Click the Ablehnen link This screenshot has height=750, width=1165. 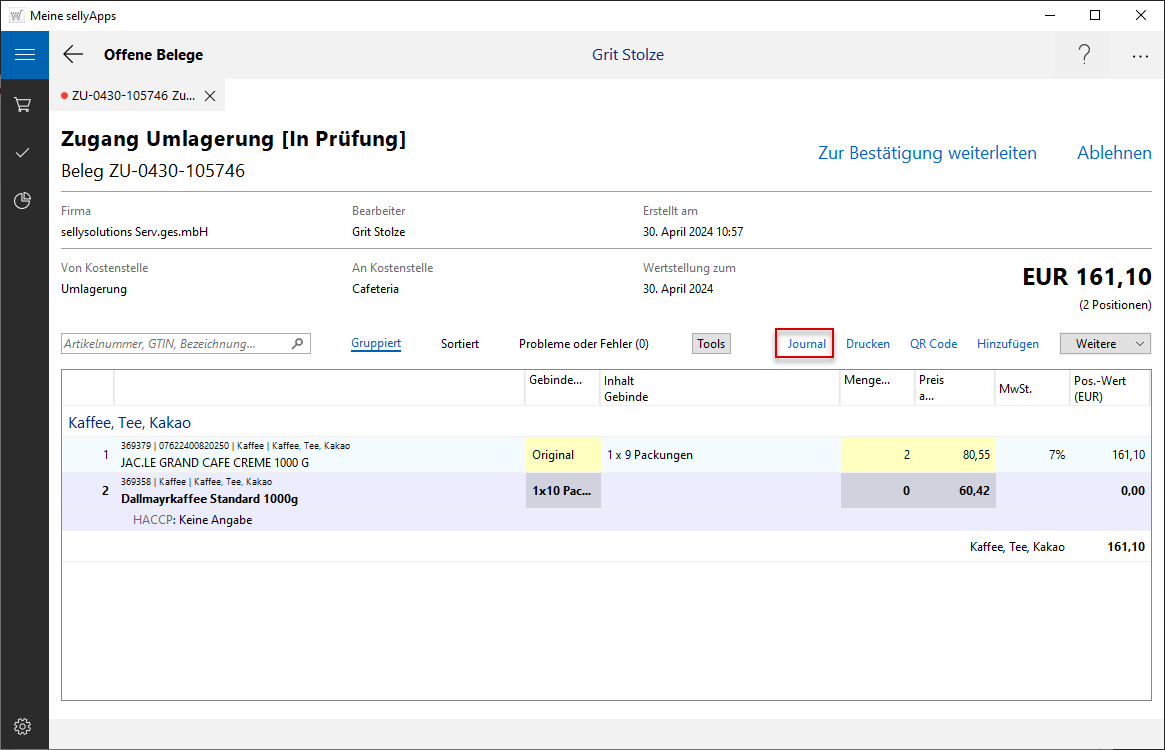[x=1114, y=153]
